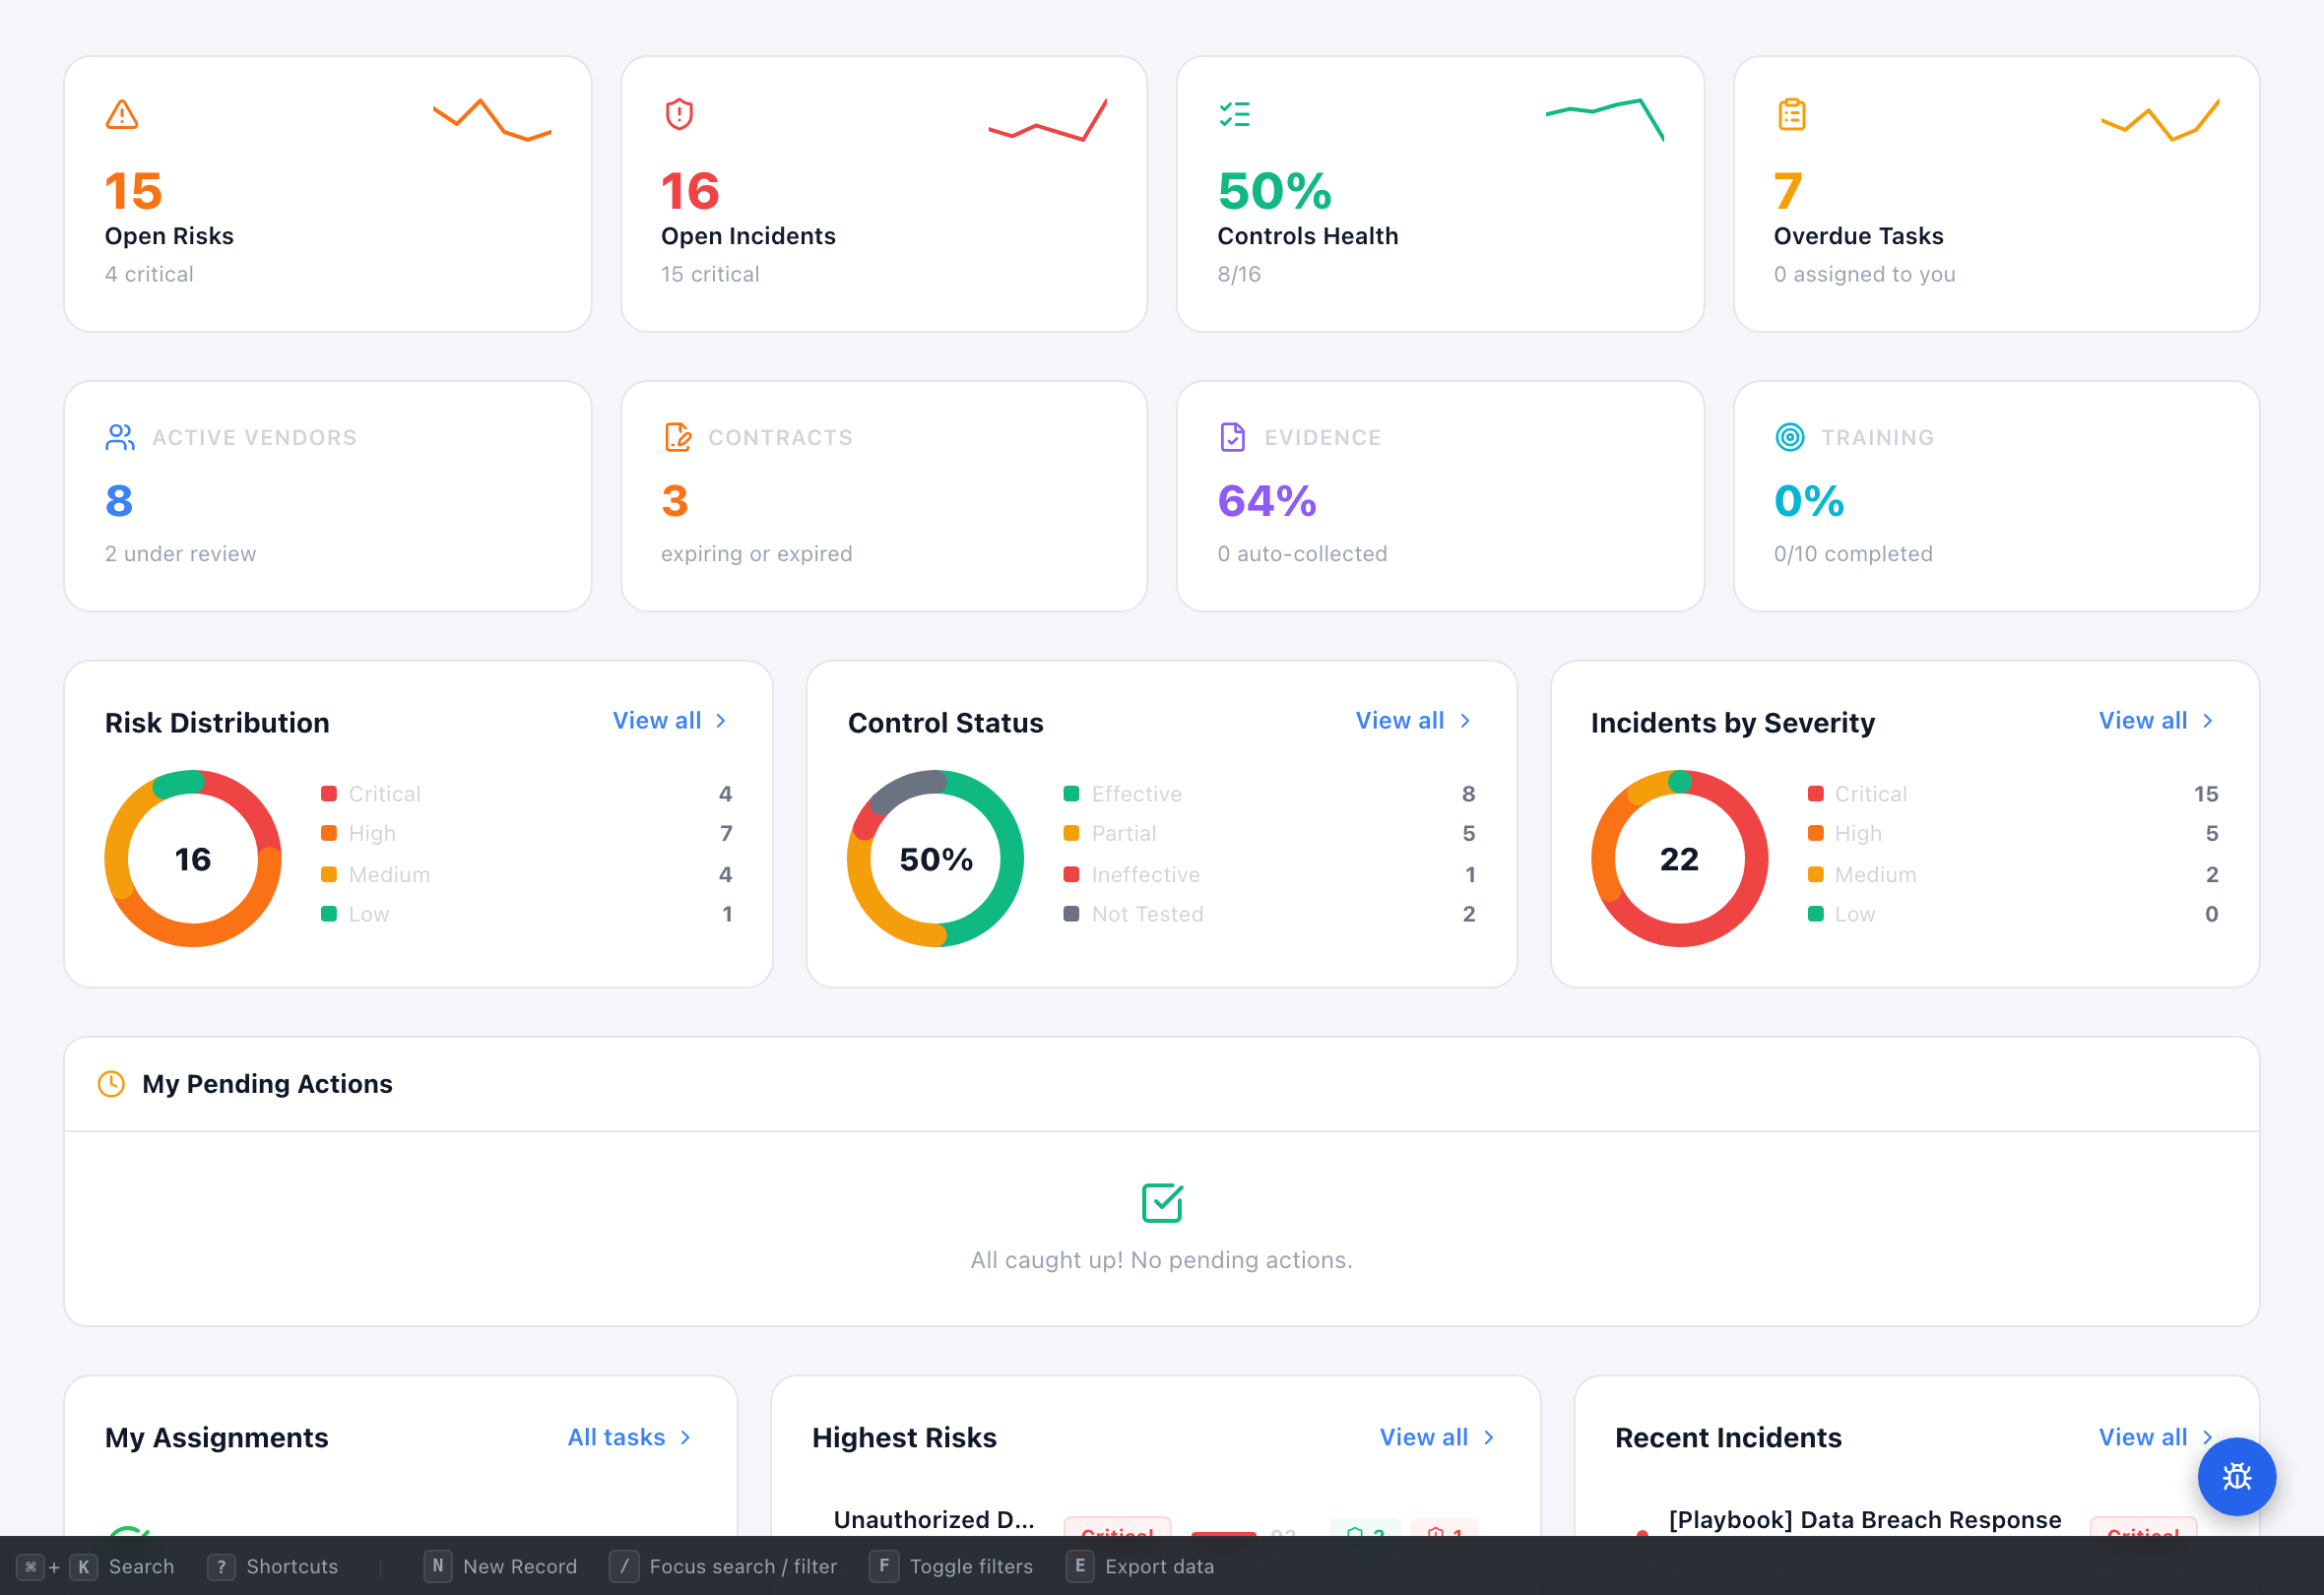
Task: Click the Controls Health checklist icon
Action: pyautogui.click(x=1235, y=115)
